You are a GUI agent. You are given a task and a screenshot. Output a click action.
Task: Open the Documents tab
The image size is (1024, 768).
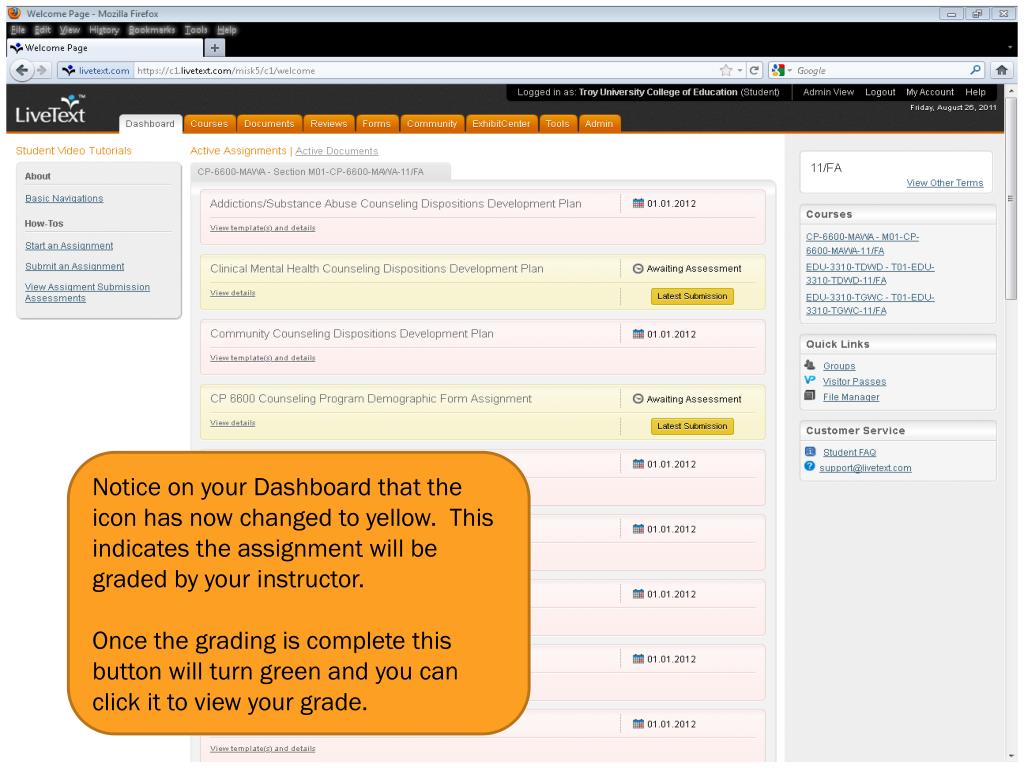(269, 123)
